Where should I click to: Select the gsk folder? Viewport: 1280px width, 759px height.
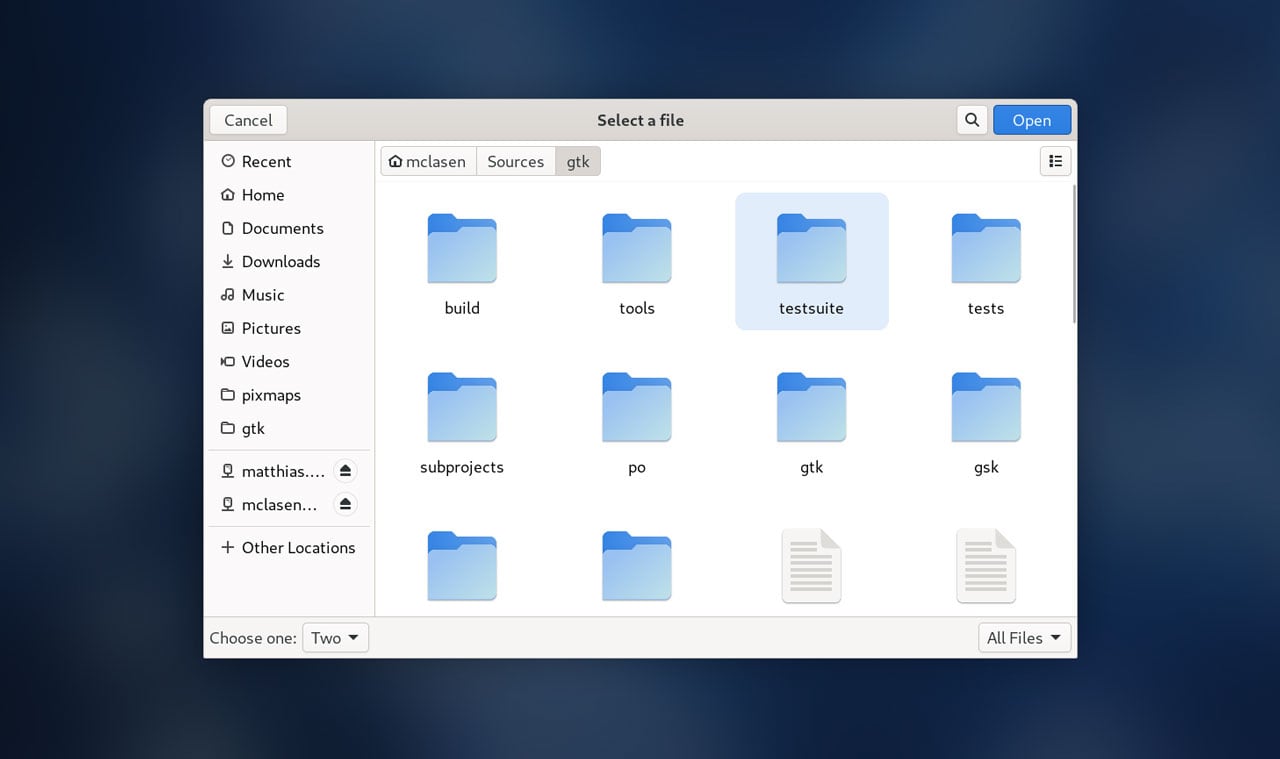click(x=986, y=421)
